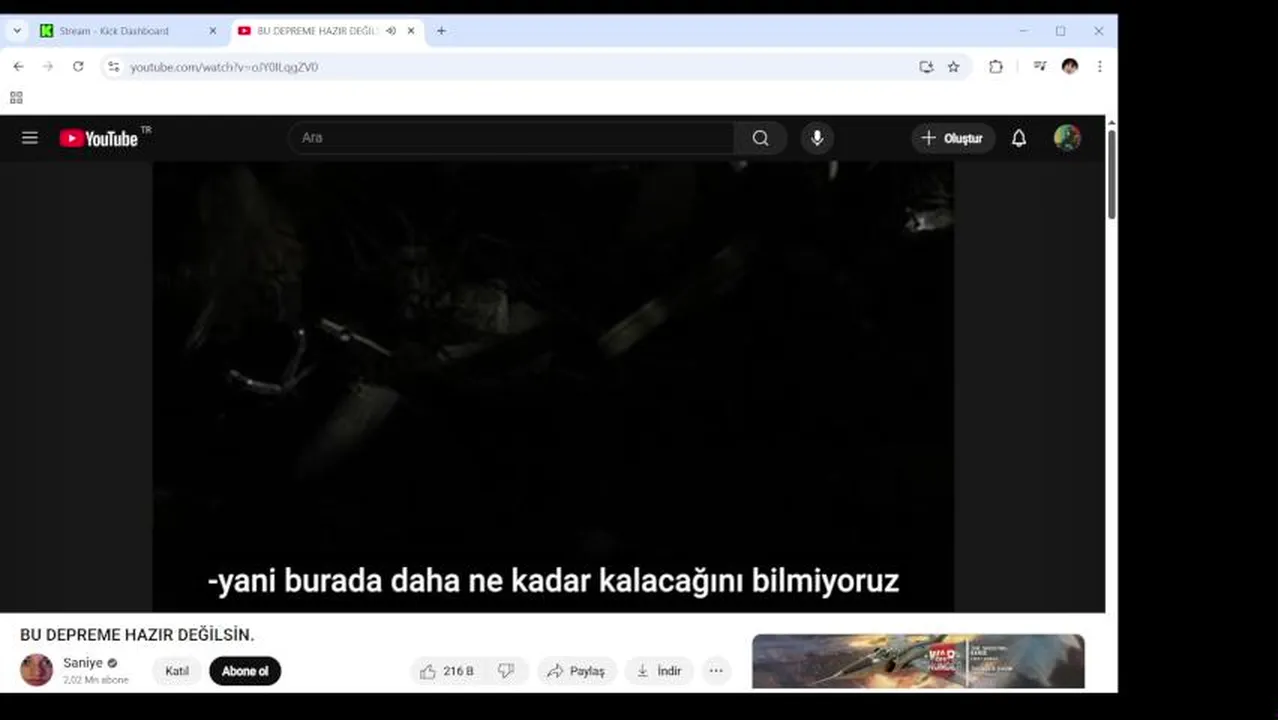1278x720 pixels.
Task: Open Chrome profile avatar
Action: pos(1069,67)
